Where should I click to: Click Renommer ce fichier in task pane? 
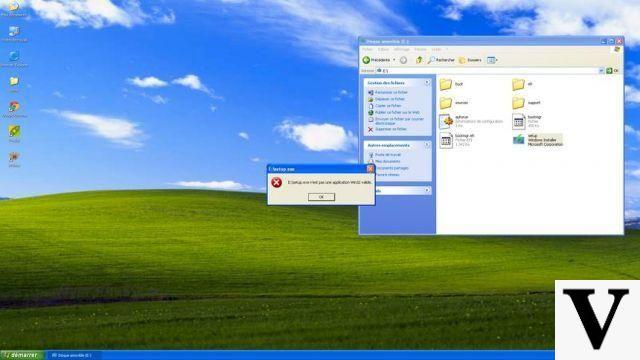pyautogui.click(x=388, y=93)
